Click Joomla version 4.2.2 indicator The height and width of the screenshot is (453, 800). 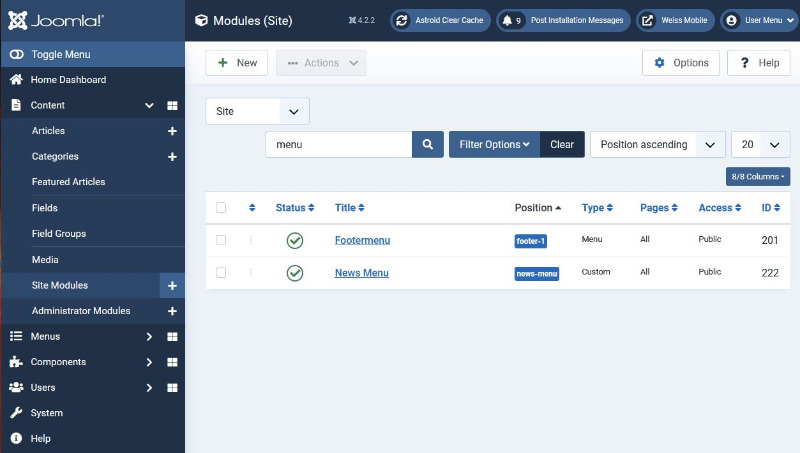pos(362,20)
